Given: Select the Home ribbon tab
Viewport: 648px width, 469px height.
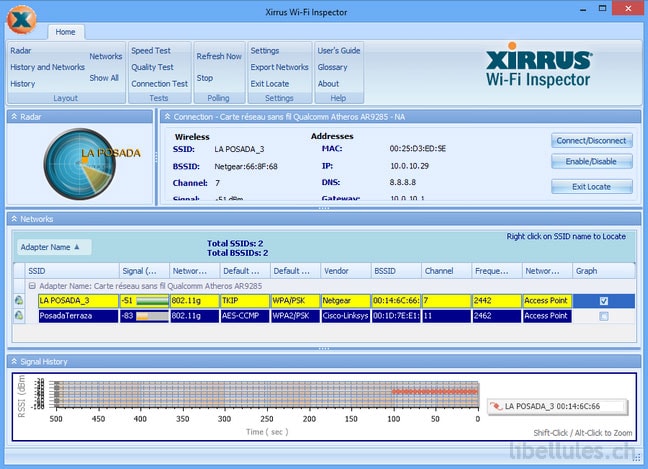Looking at the screenshot, I should (65, 32).
